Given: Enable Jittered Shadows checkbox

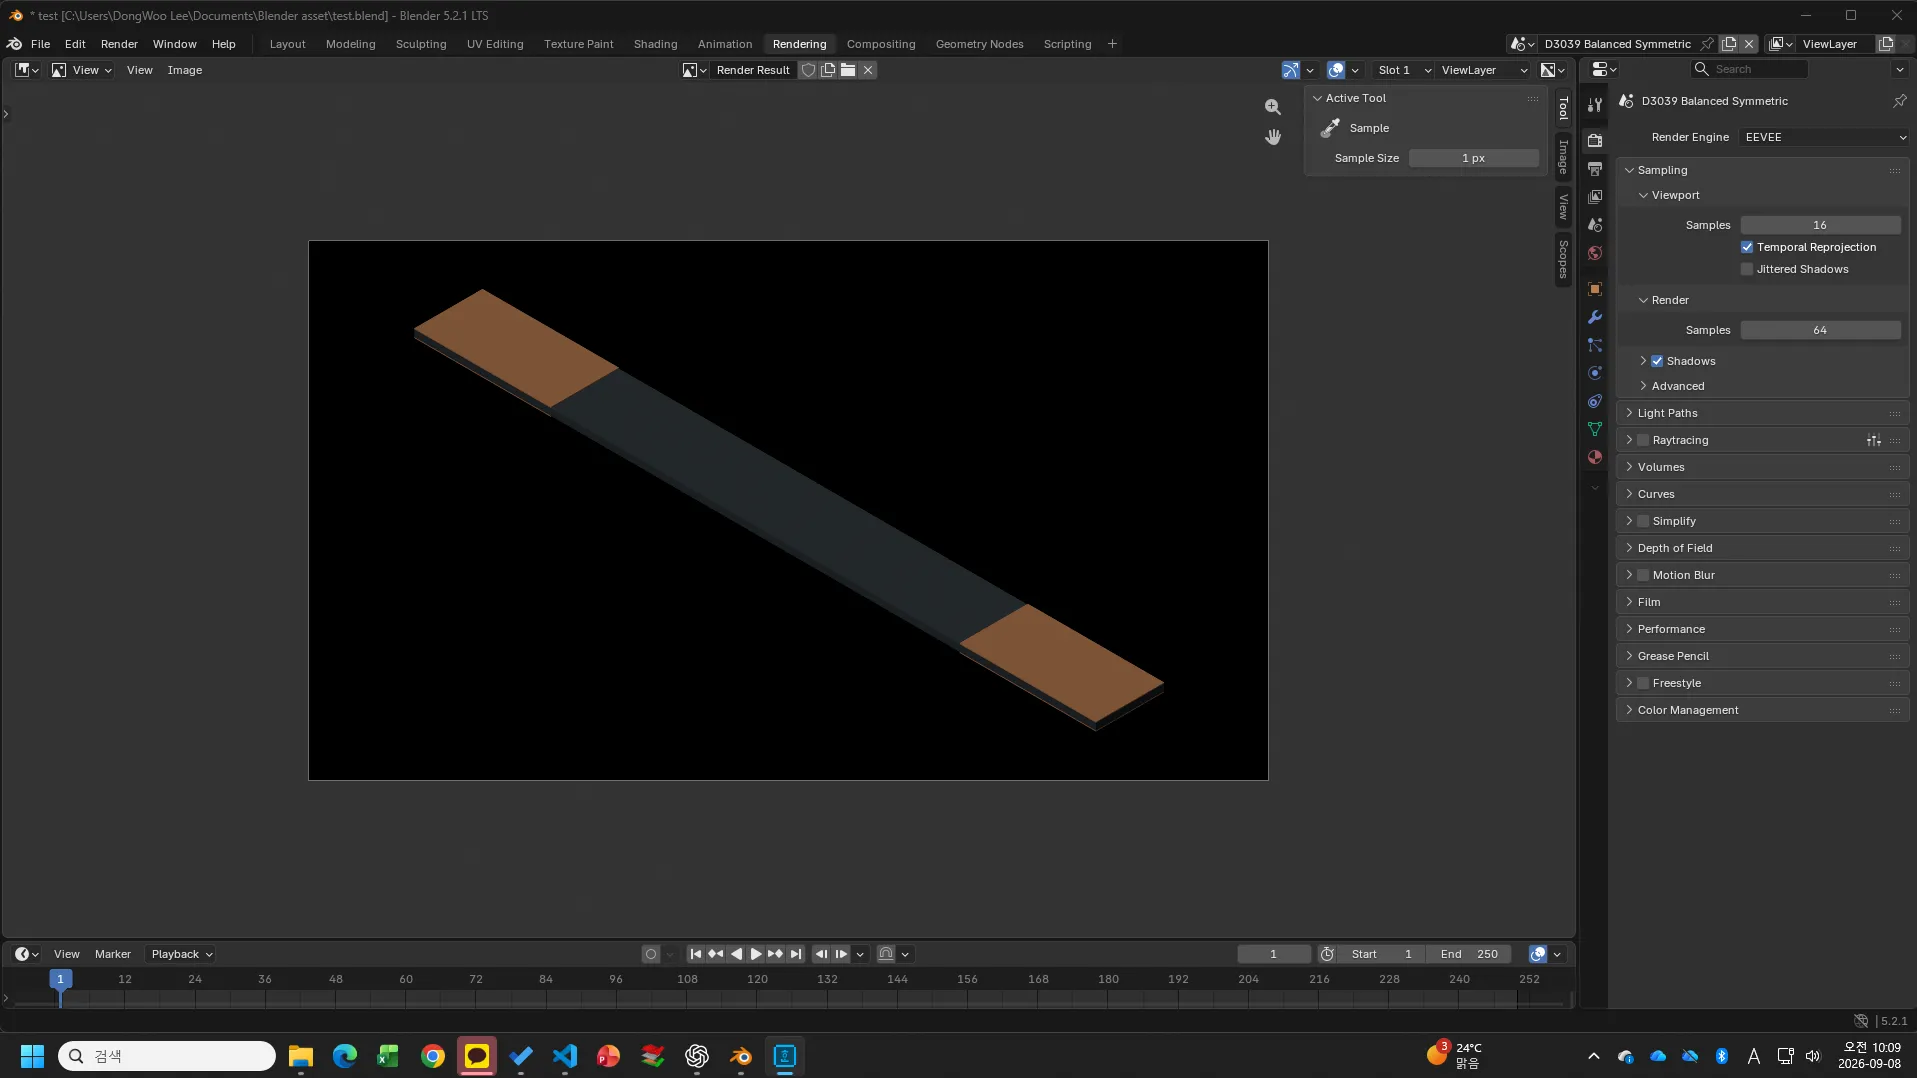Looking at the screenshot, I should tap(1747, 269).
